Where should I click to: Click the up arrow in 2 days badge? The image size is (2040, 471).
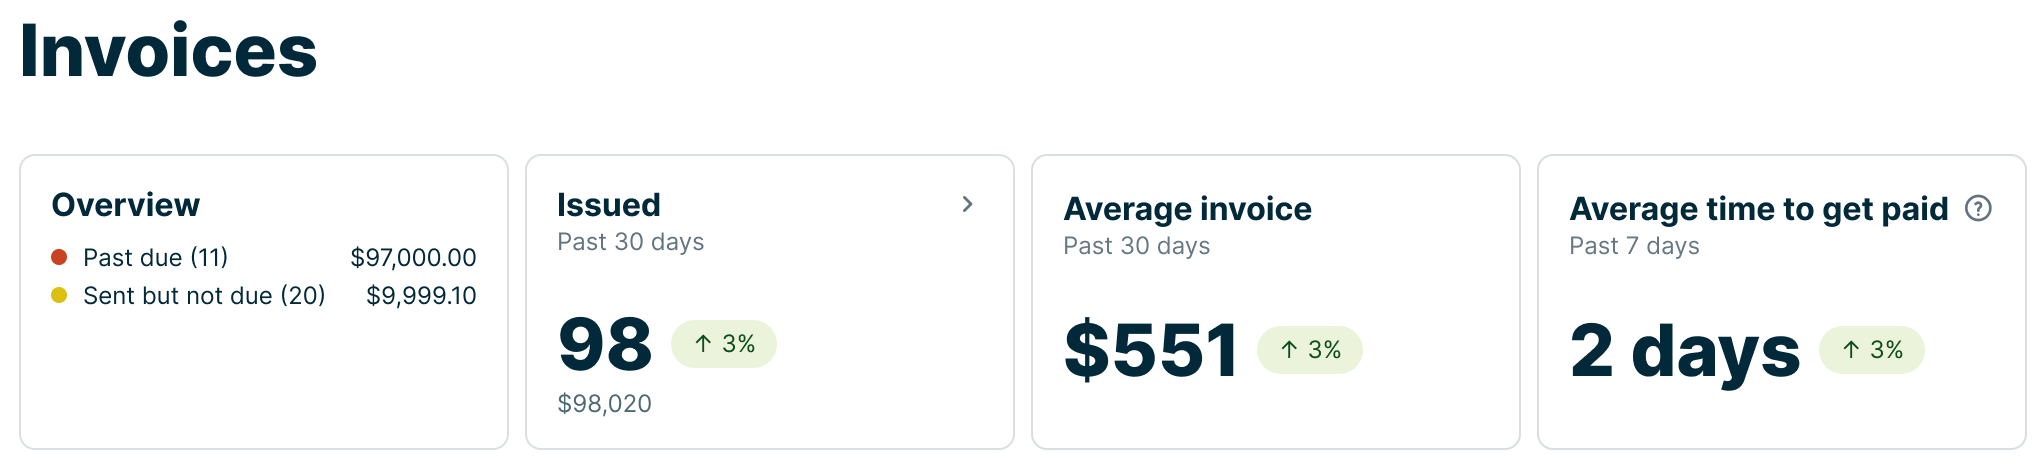click(x=1851, y=350)
